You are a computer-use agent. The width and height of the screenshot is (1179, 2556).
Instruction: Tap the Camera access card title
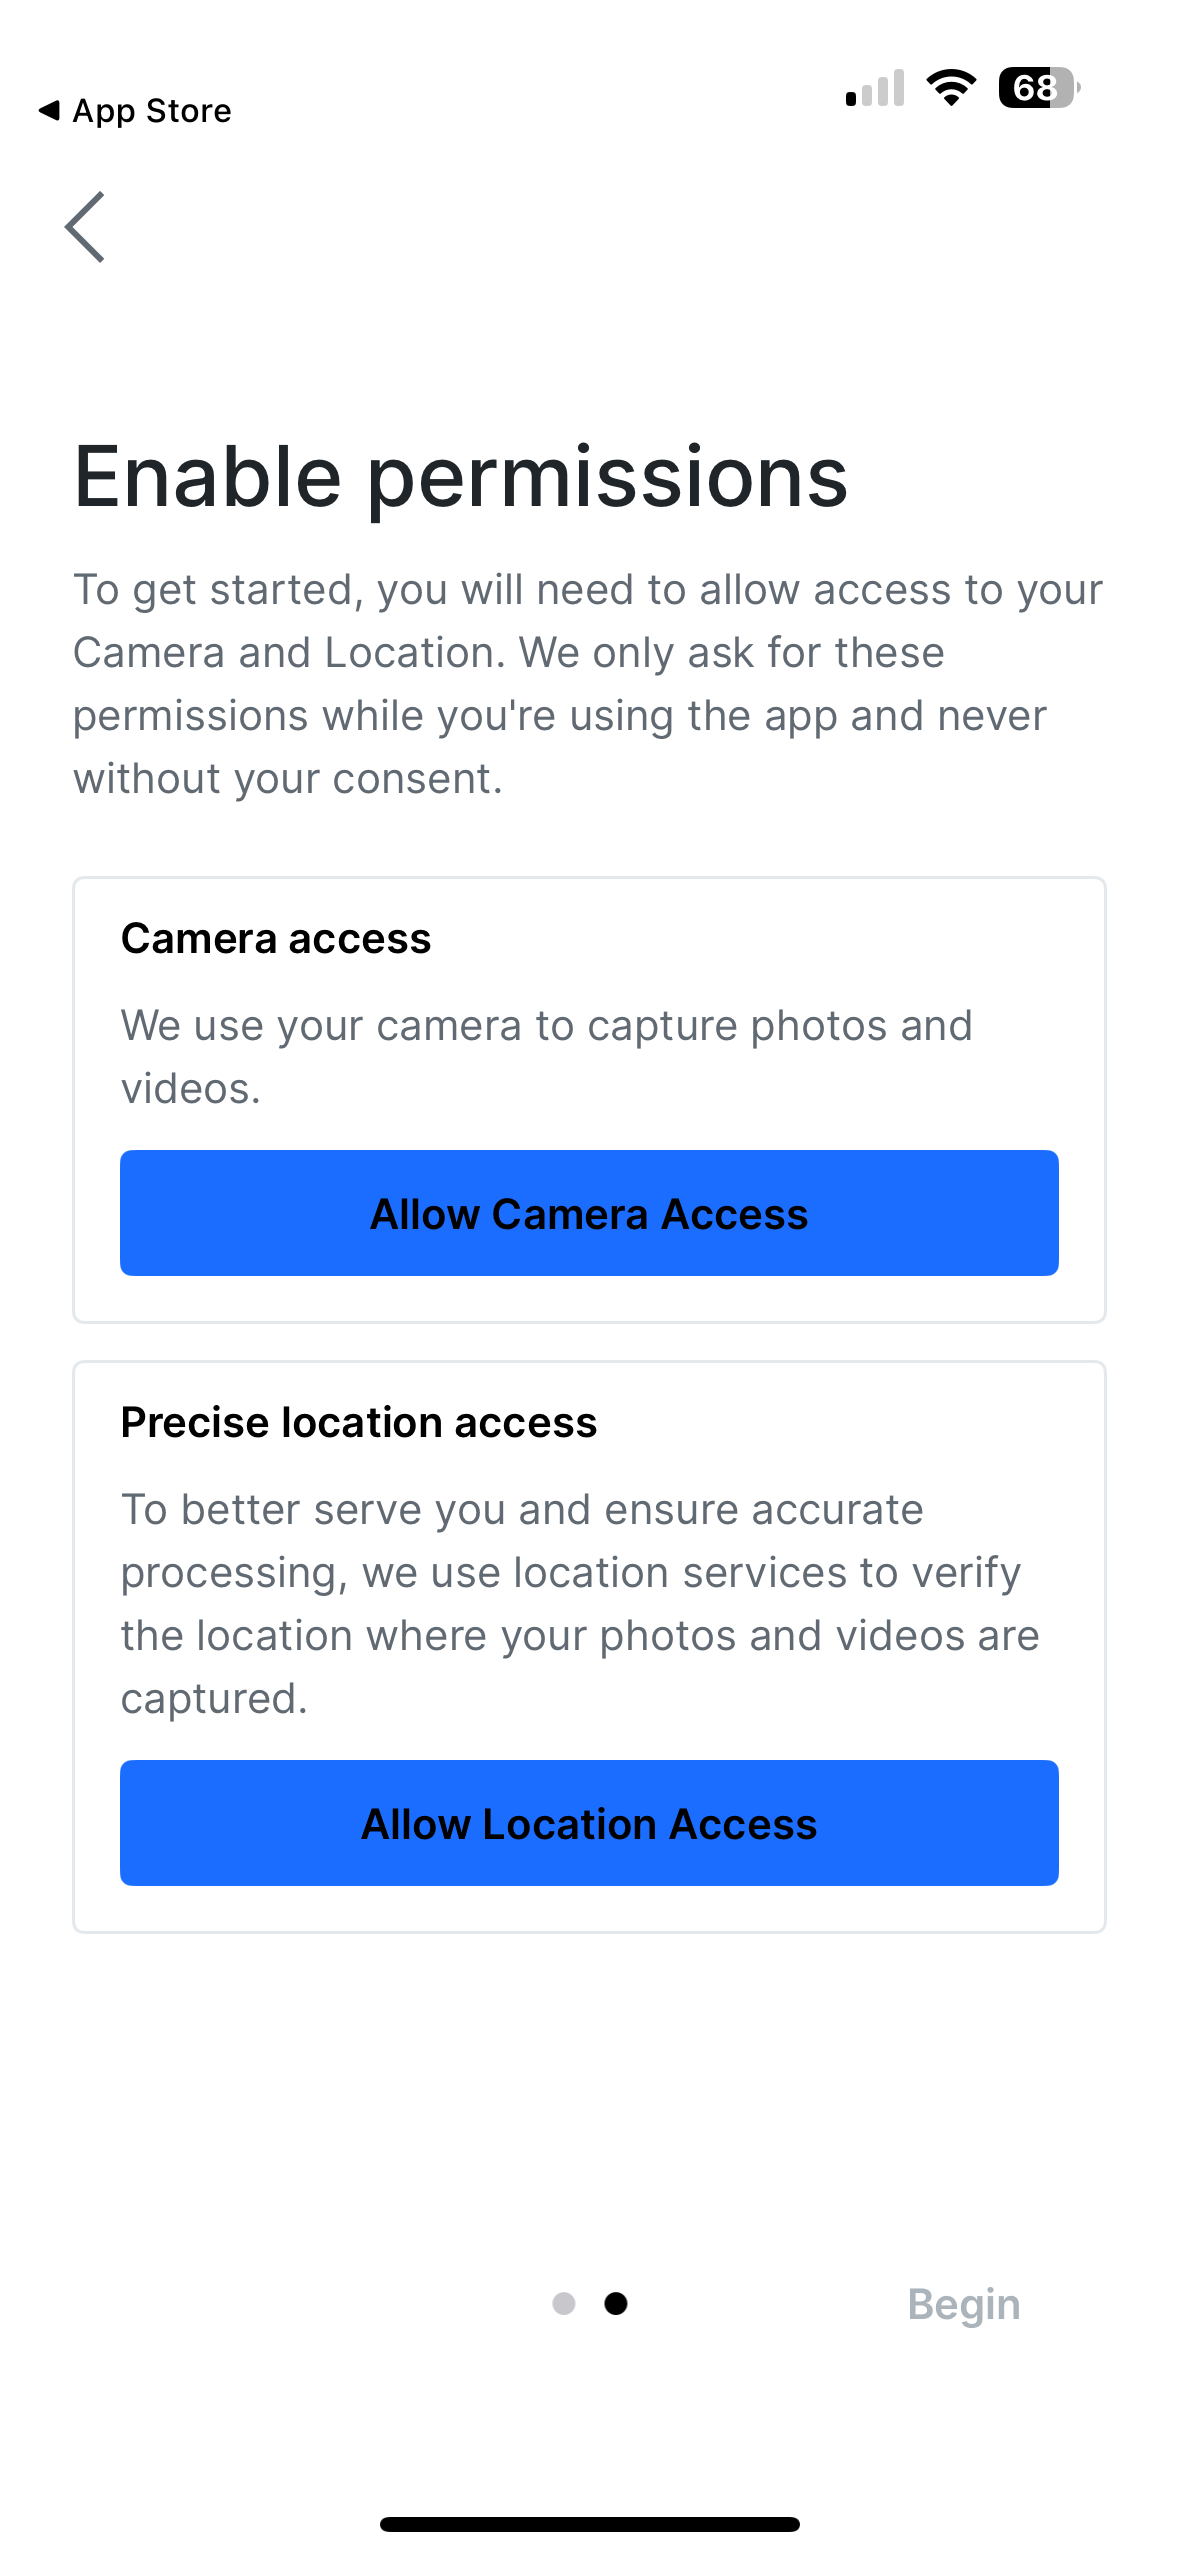276,939
